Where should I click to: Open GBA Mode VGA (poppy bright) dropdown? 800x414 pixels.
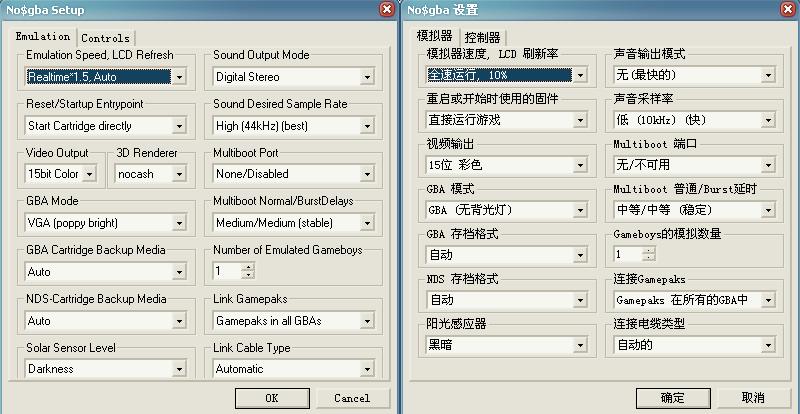point(179,223)
